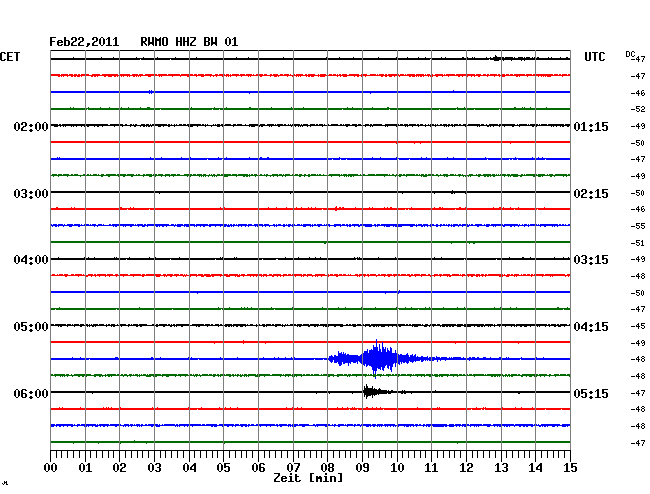This screenshot has width=650, height=494.
Task: Click the -52 DC value
Action: (x=638, y=109)
